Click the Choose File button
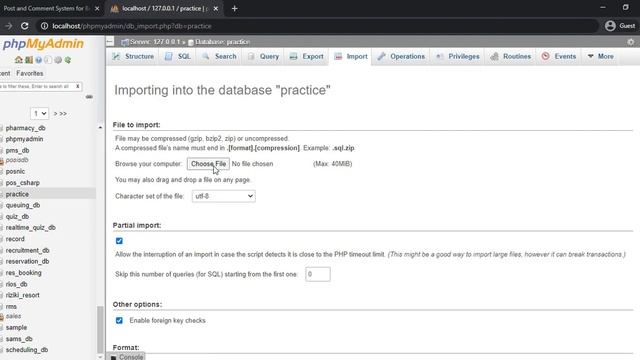Viewport: 640px width, 360px height. click(208, 164)
